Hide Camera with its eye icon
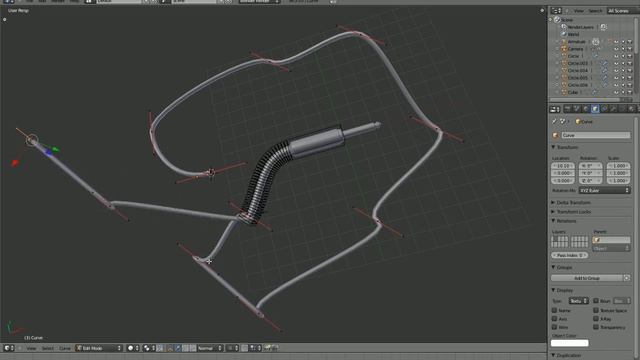This screenshot has width=640, height=360. point(616,49)
